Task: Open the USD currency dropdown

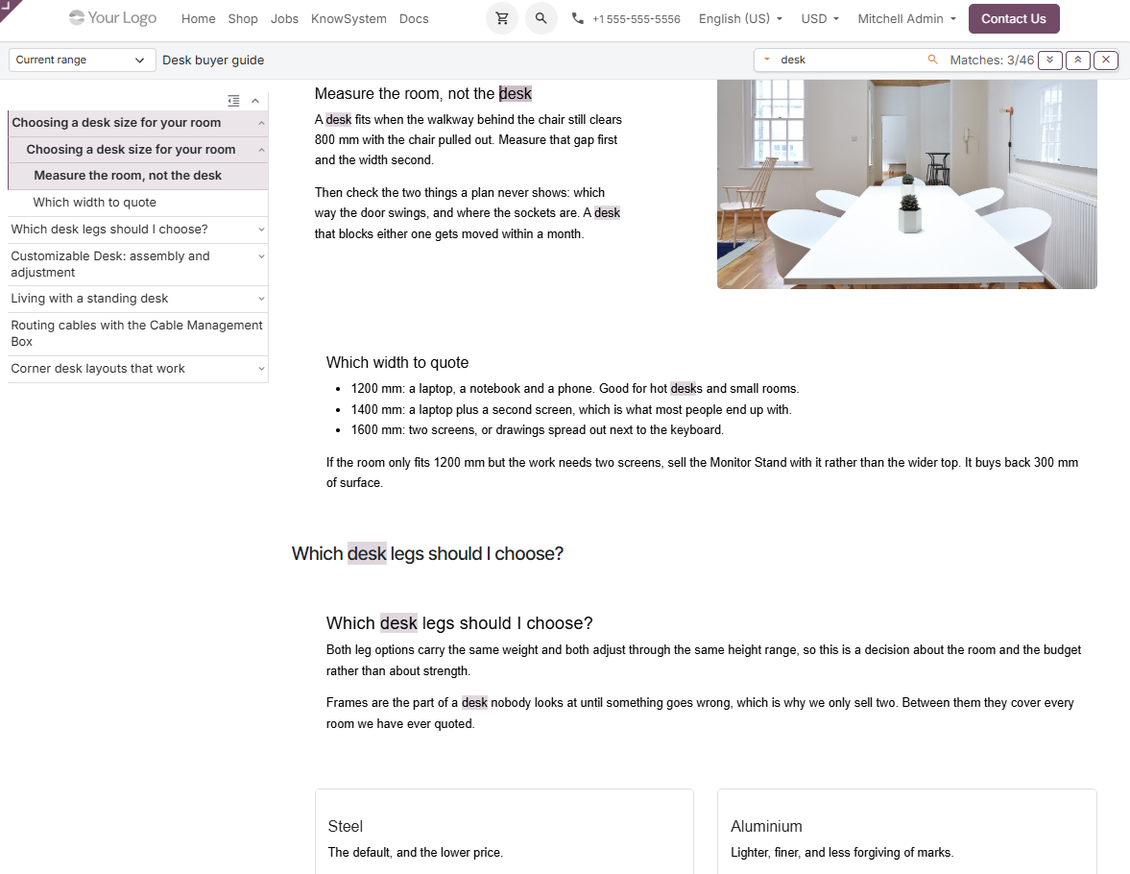Action: pyautogui.click(x=820, y=19)
